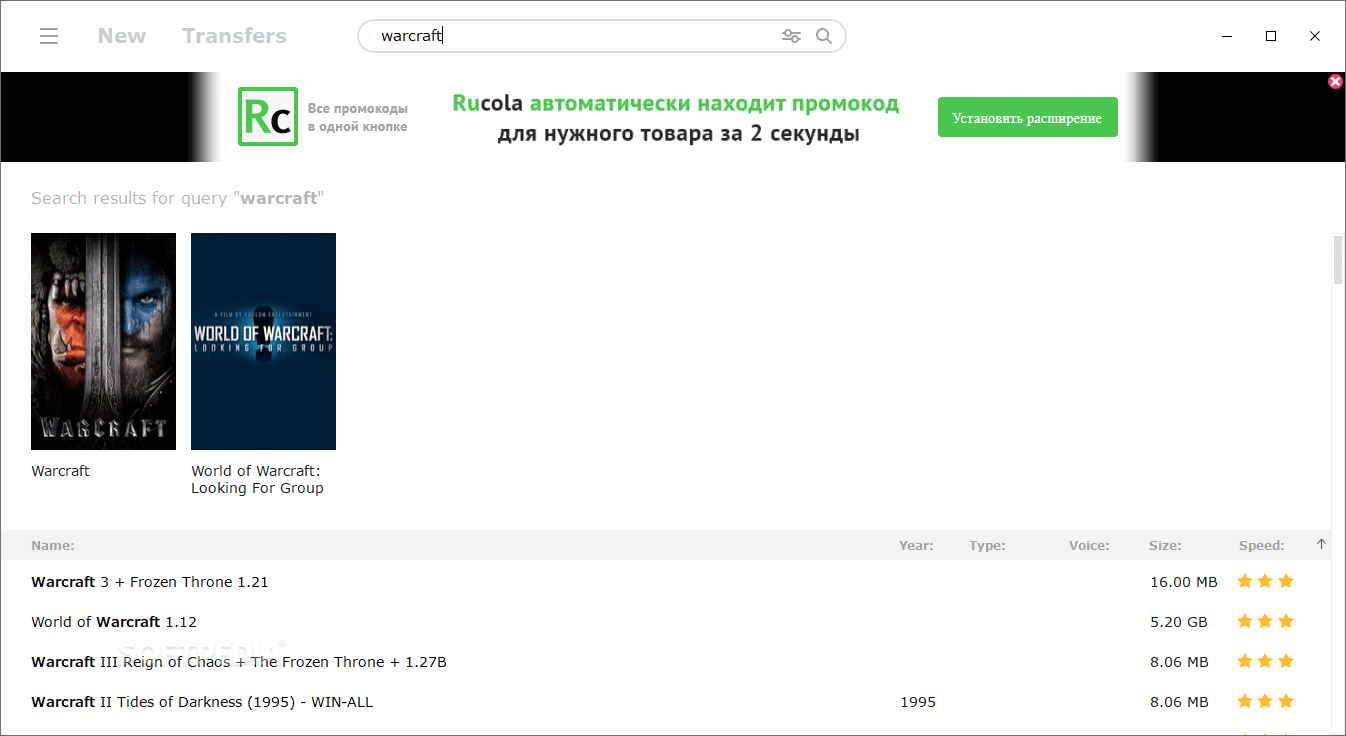Screen dimensions: 1346x736
Task: Click the Warcraft movie title
Action: pyautogui.click(x=60, y=471)
